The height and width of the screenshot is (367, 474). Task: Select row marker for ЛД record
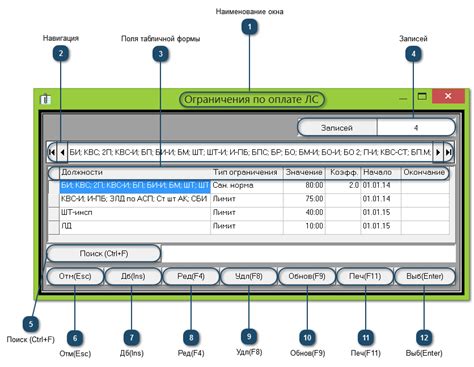[x=54, y=227]
